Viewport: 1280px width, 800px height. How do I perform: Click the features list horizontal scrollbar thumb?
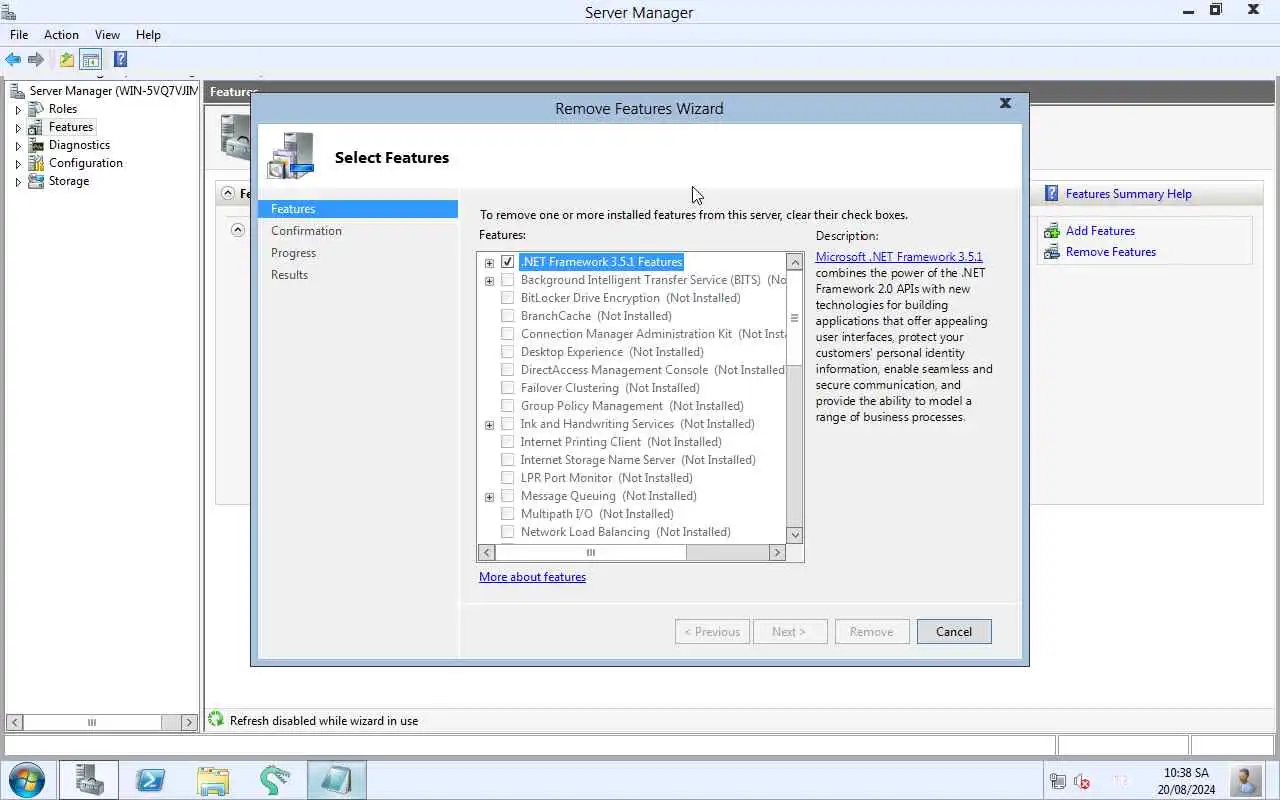591,552
